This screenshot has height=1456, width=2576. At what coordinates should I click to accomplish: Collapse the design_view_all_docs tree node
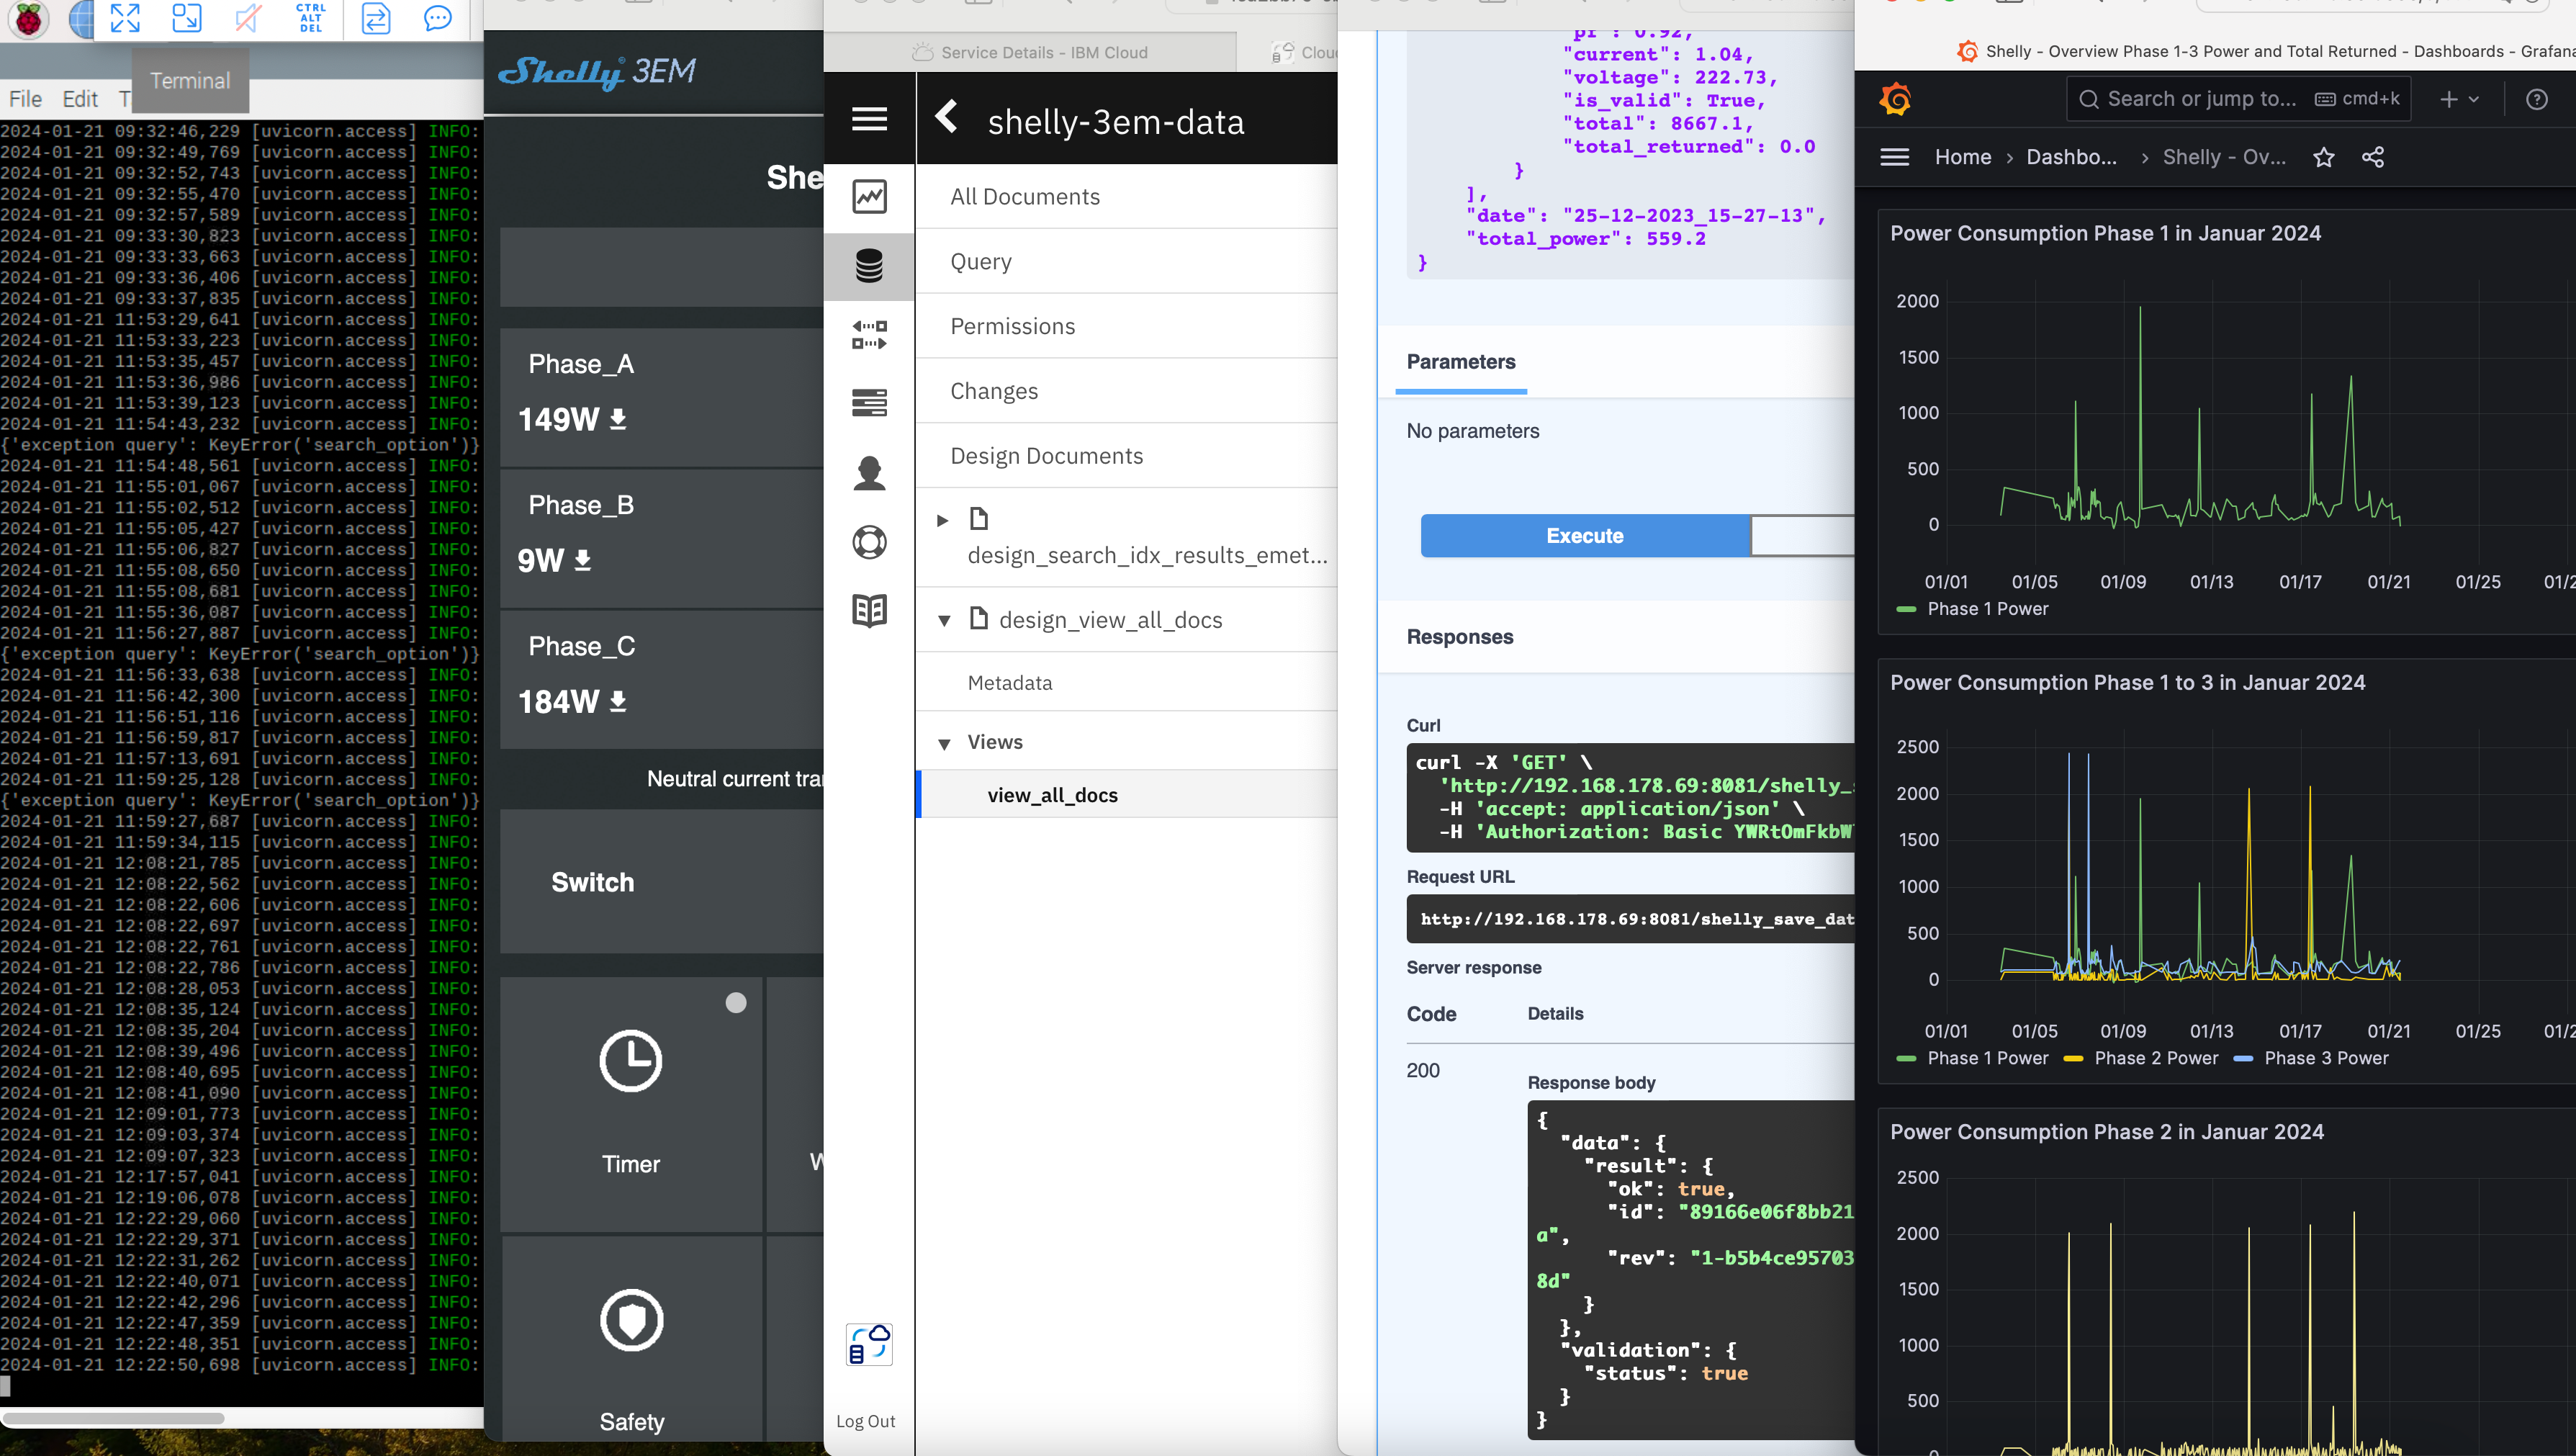coord(943,621)
